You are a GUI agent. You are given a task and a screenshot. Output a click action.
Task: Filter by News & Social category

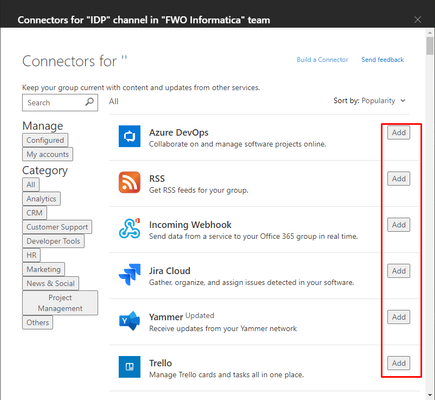click(51, 283)
